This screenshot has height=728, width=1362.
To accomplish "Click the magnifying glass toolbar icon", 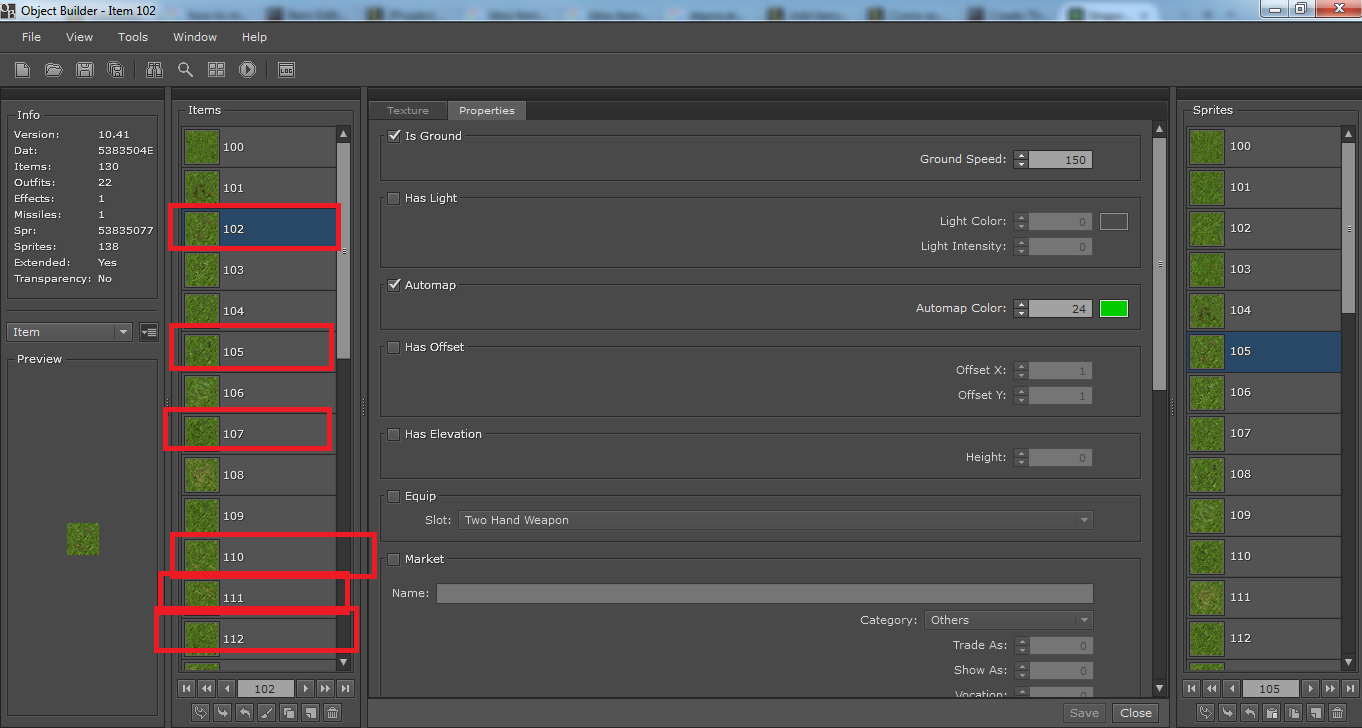I will [x=185, y=69].
